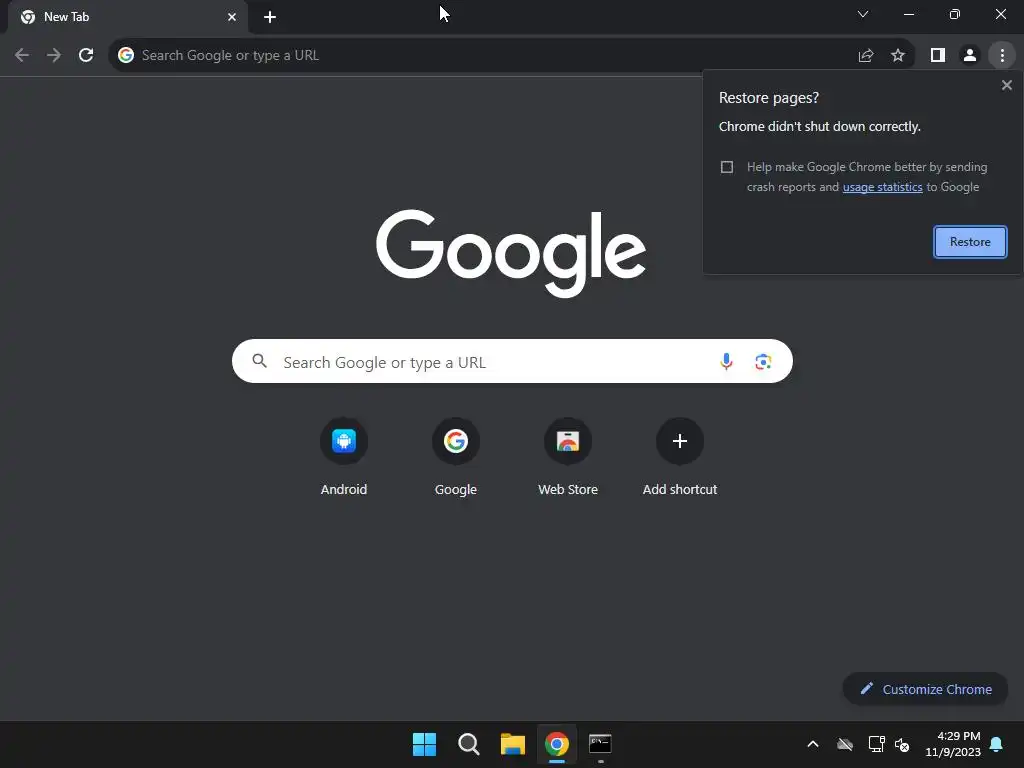Go forward using the forward arrow
Image resolution: width=1024 pixels, height=768 pixels.
pyautogui.click(x=54, y=55)
